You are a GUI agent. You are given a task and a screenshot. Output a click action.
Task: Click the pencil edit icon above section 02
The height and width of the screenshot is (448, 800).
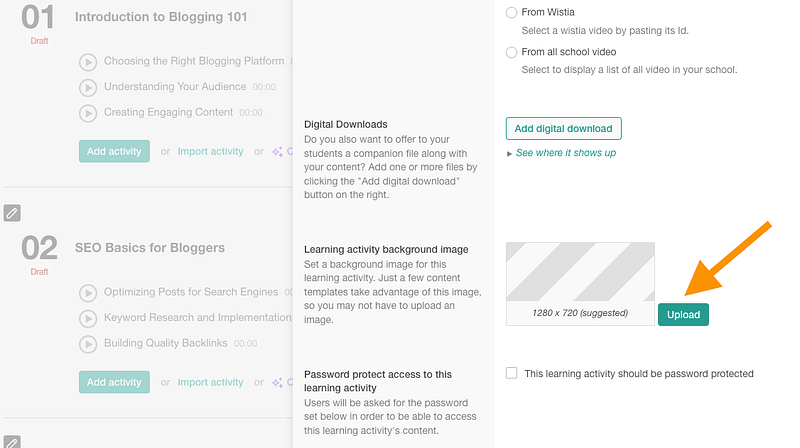[x=12, y=212]
